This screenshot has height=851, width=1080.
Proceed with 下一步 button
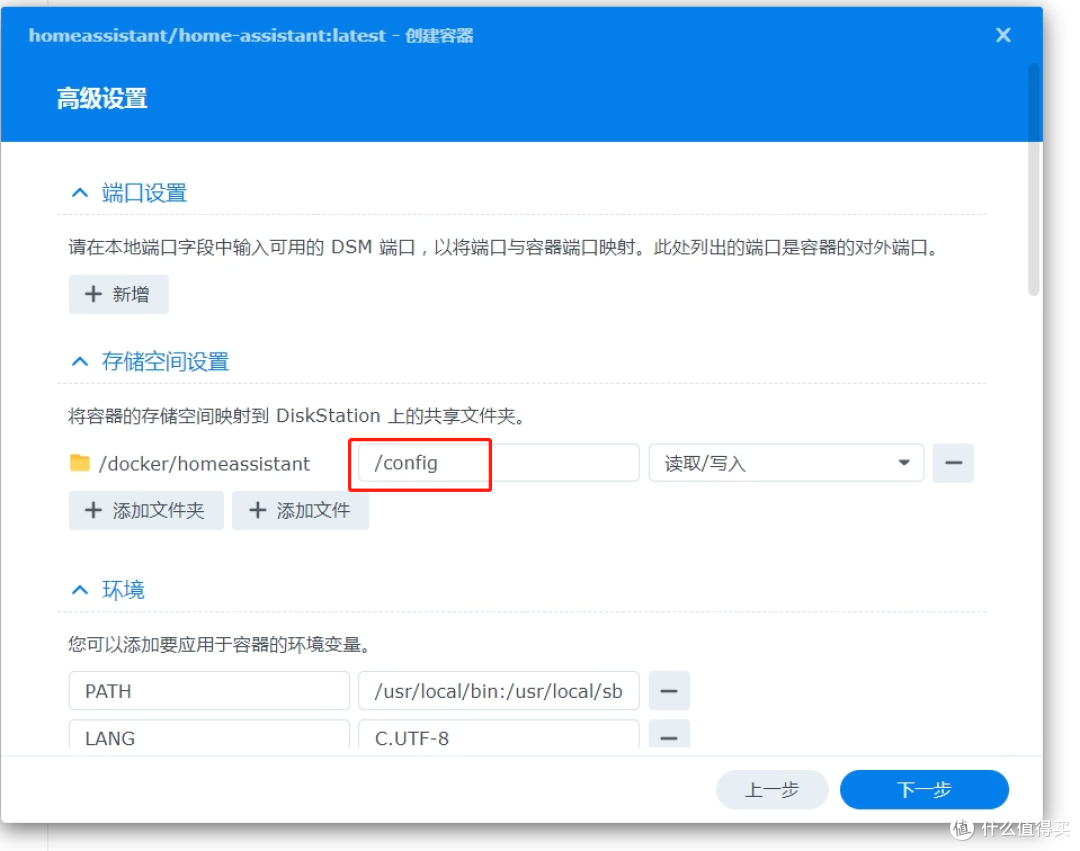[x=924, y=790]
